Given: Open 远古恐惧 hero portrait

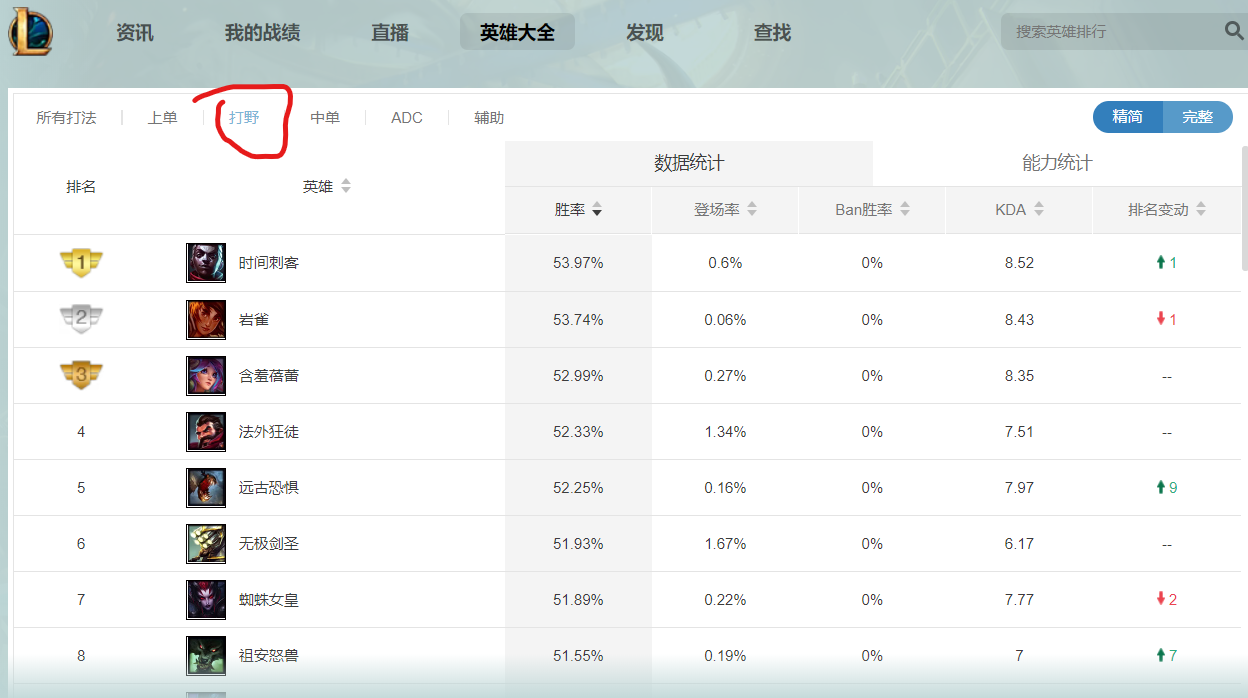Looking at the screenshot, I should coord(206,488).
